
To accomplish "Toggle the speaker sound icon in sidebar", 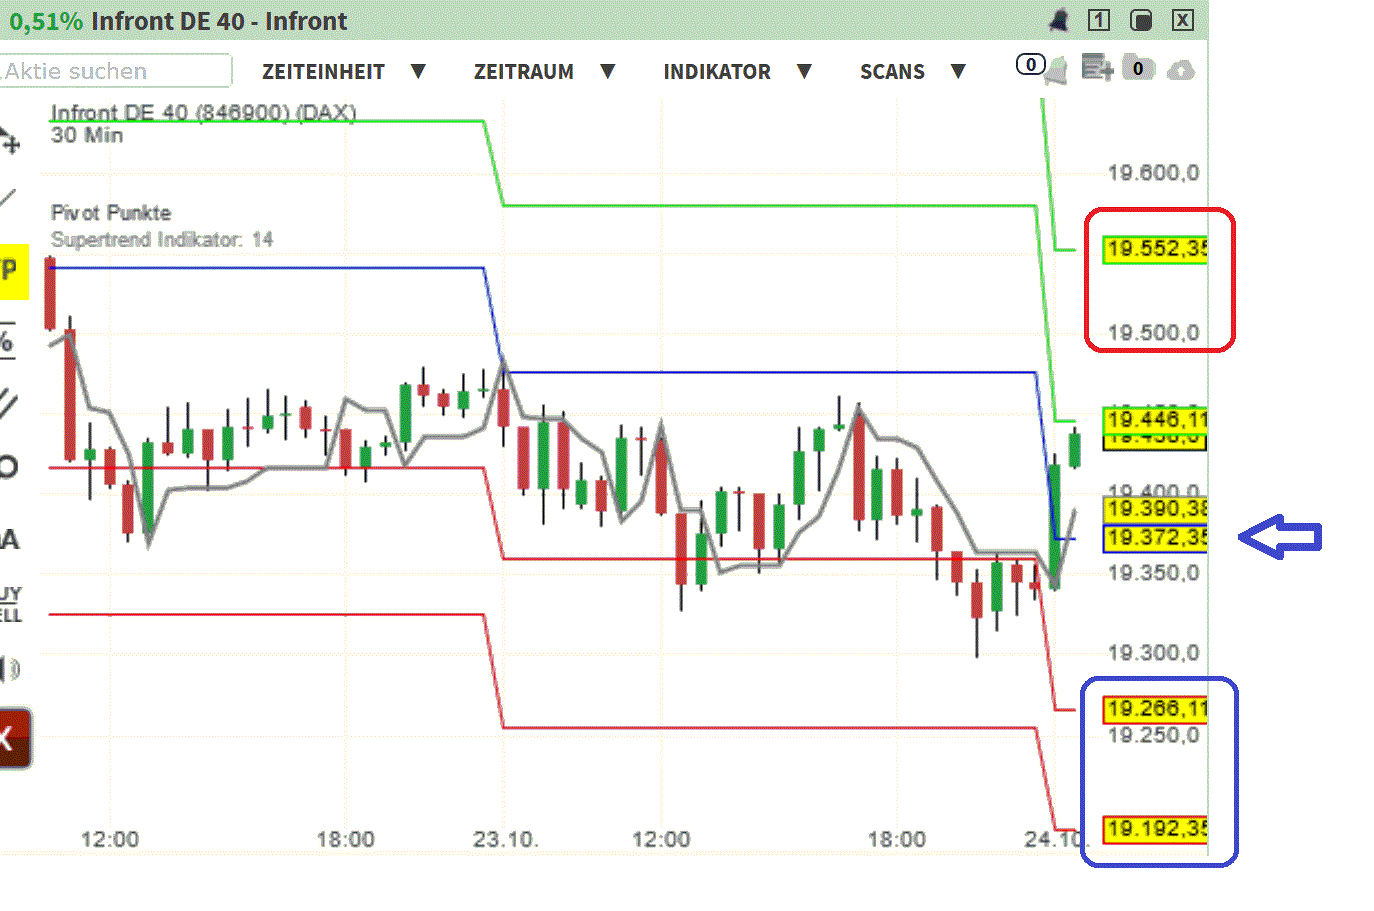I will click(x=10, y=668).
